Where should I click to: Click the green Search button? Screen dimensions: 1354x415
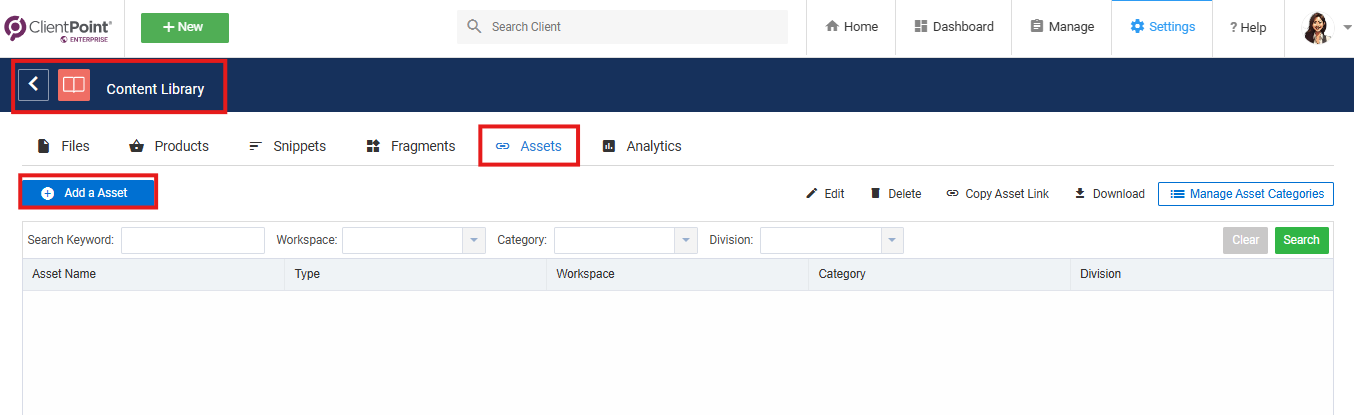pyautogui.click(x=1301, y=240)
